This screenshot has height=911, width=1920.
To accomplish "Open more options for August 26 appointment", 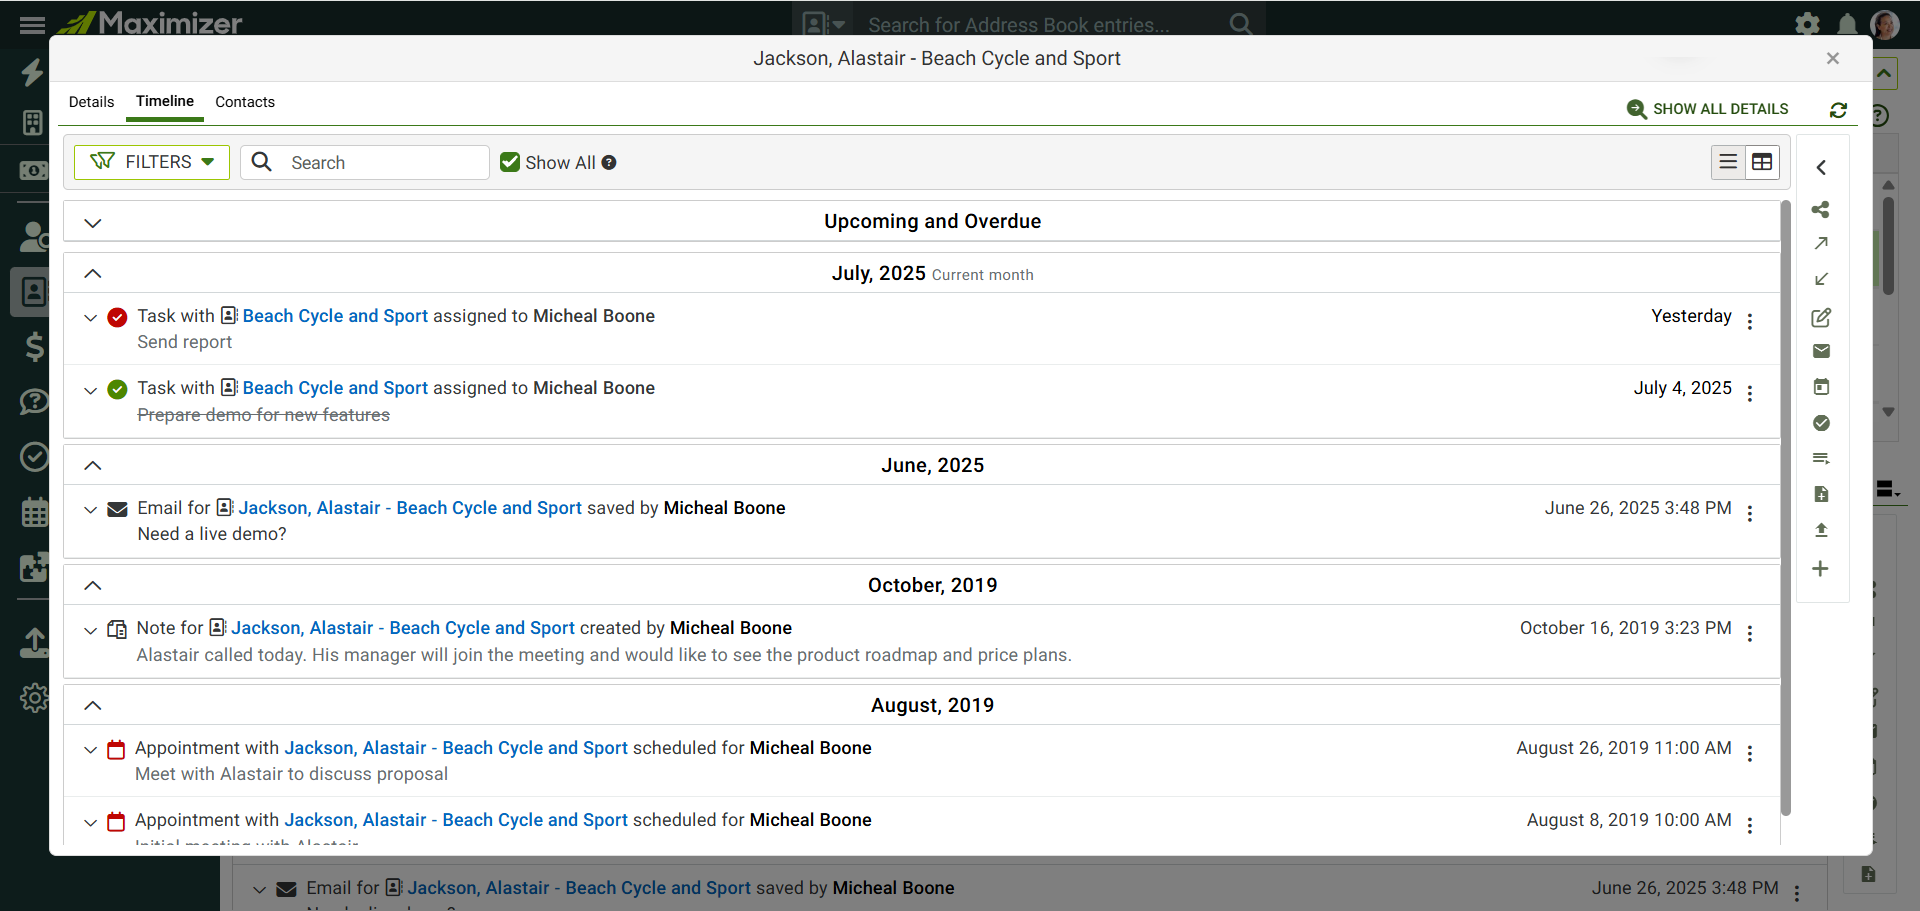I will [x=1750, y=753].
